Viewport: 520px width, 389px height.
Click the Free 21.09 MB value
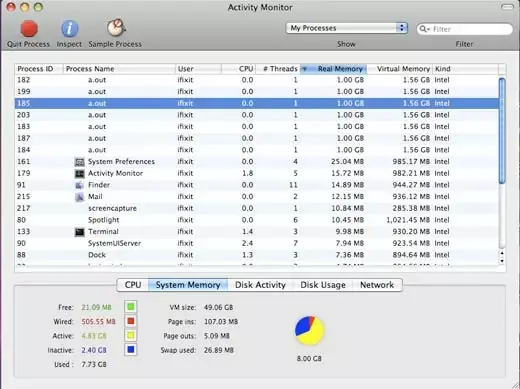(96, 307)
